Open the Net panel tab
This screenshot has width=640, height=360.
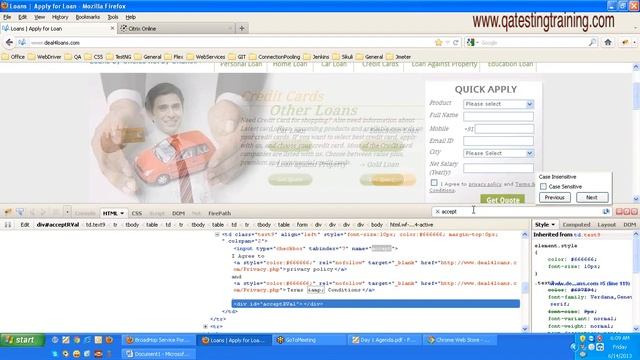coord(196,213)
